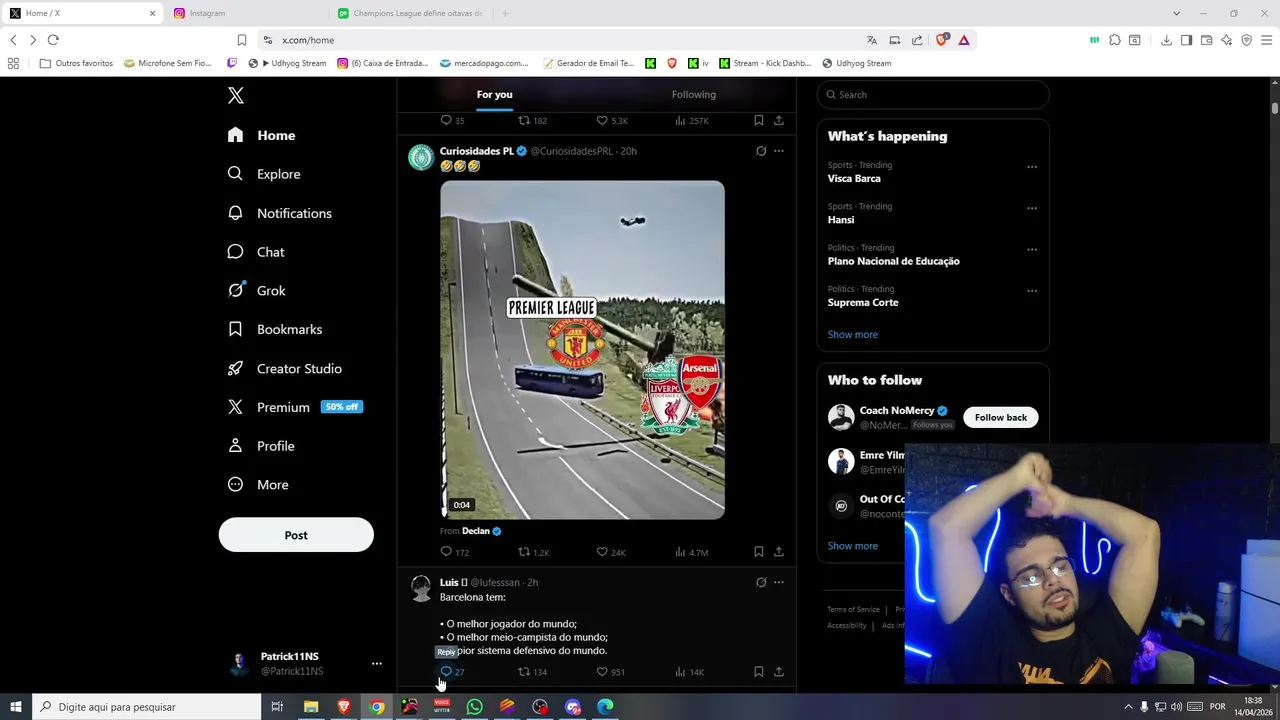This screenshot has width=1280, height=720.
Task: Open mercadopago.com bookmark
Action: pyautogui.click(x=484, y=63)
